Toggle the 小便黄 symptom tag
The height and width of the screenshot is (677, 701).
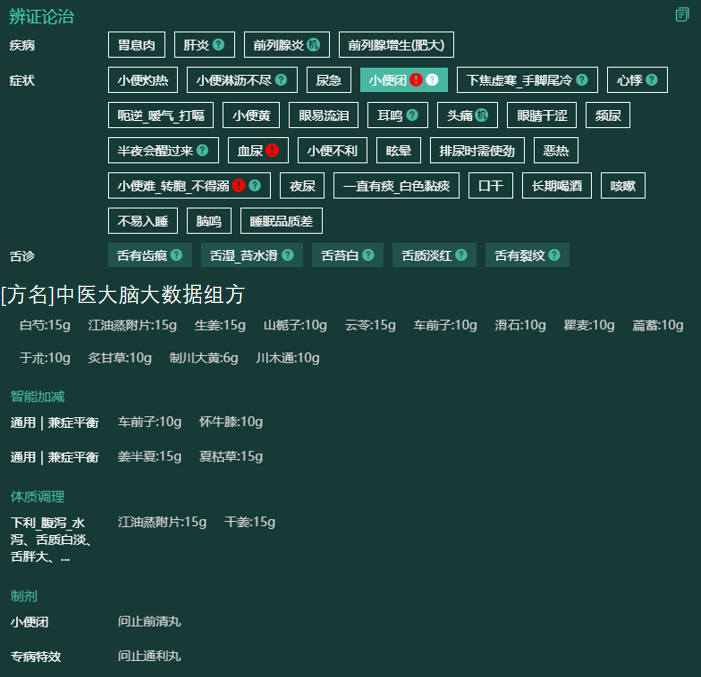(x=251, y=115)
